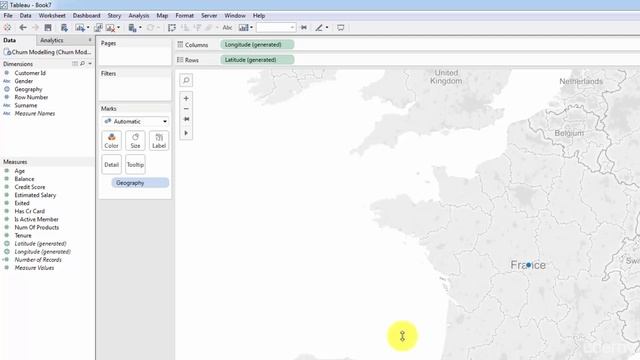Select the Customer Id dimension
640x360 pixels.
click(x=30, y=73)
